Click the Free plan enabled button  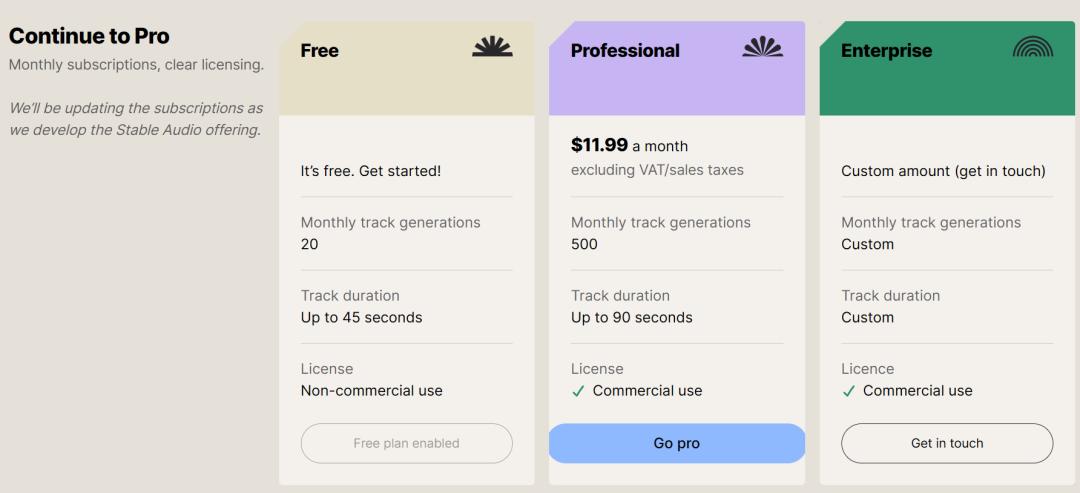tap(406, 443)
